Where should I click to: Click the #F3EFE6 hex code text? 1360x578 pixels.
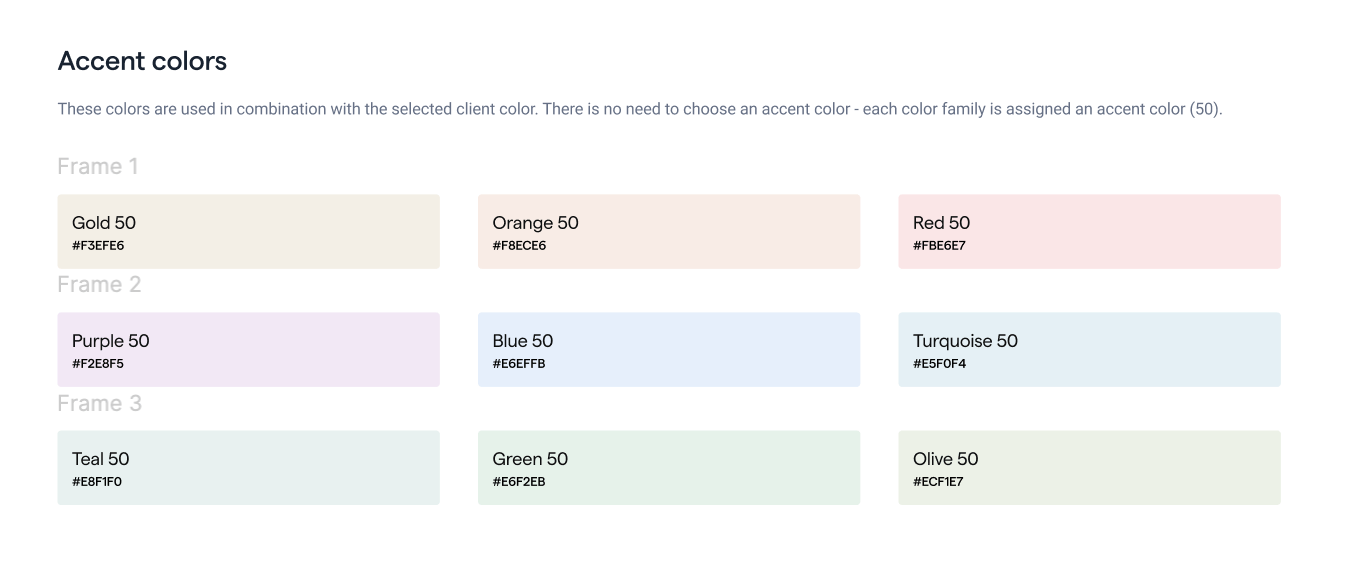coord(98,246)
